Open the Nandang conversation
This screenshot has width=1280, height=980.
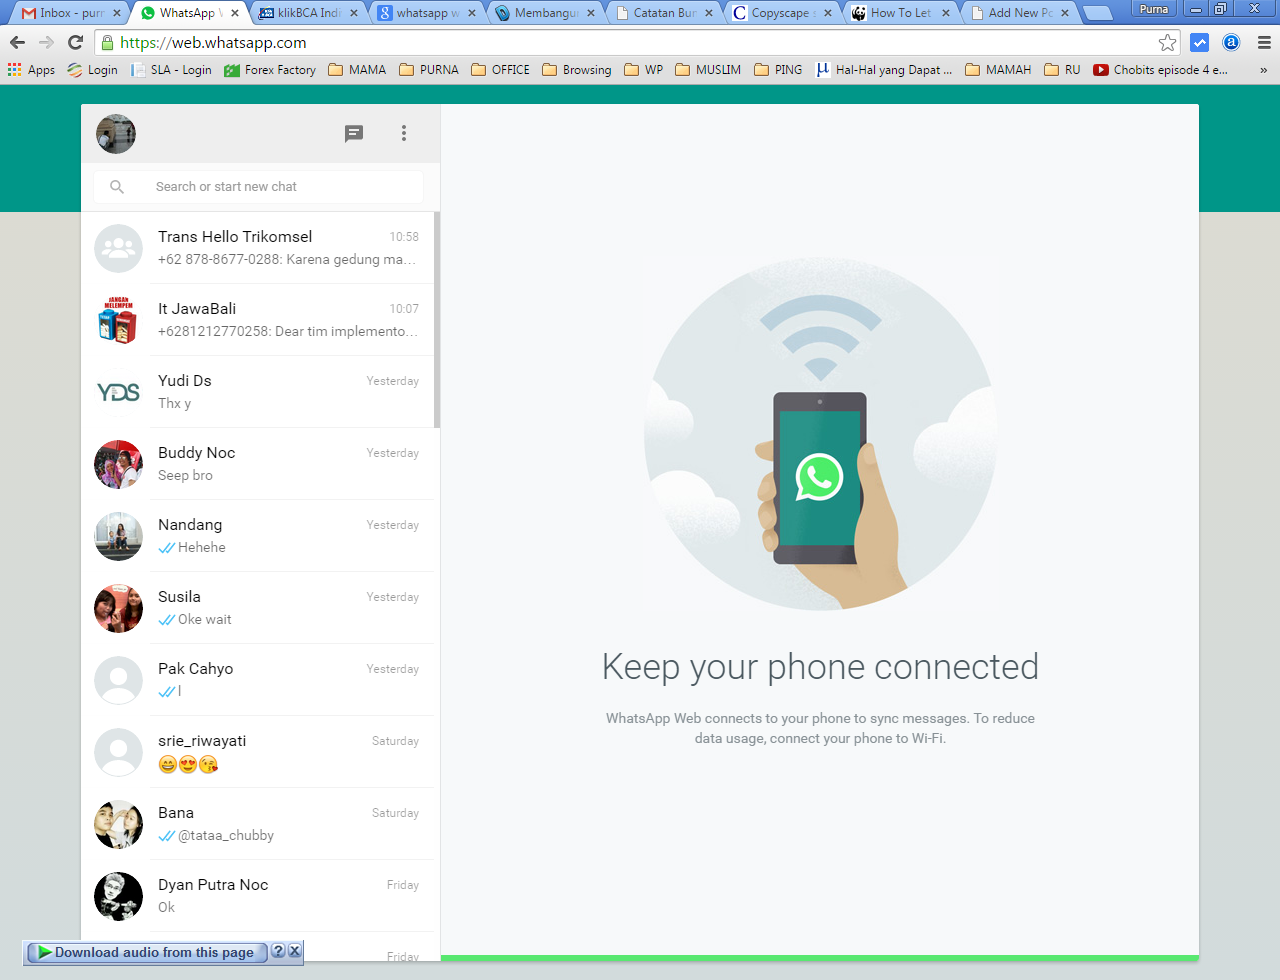258,536
